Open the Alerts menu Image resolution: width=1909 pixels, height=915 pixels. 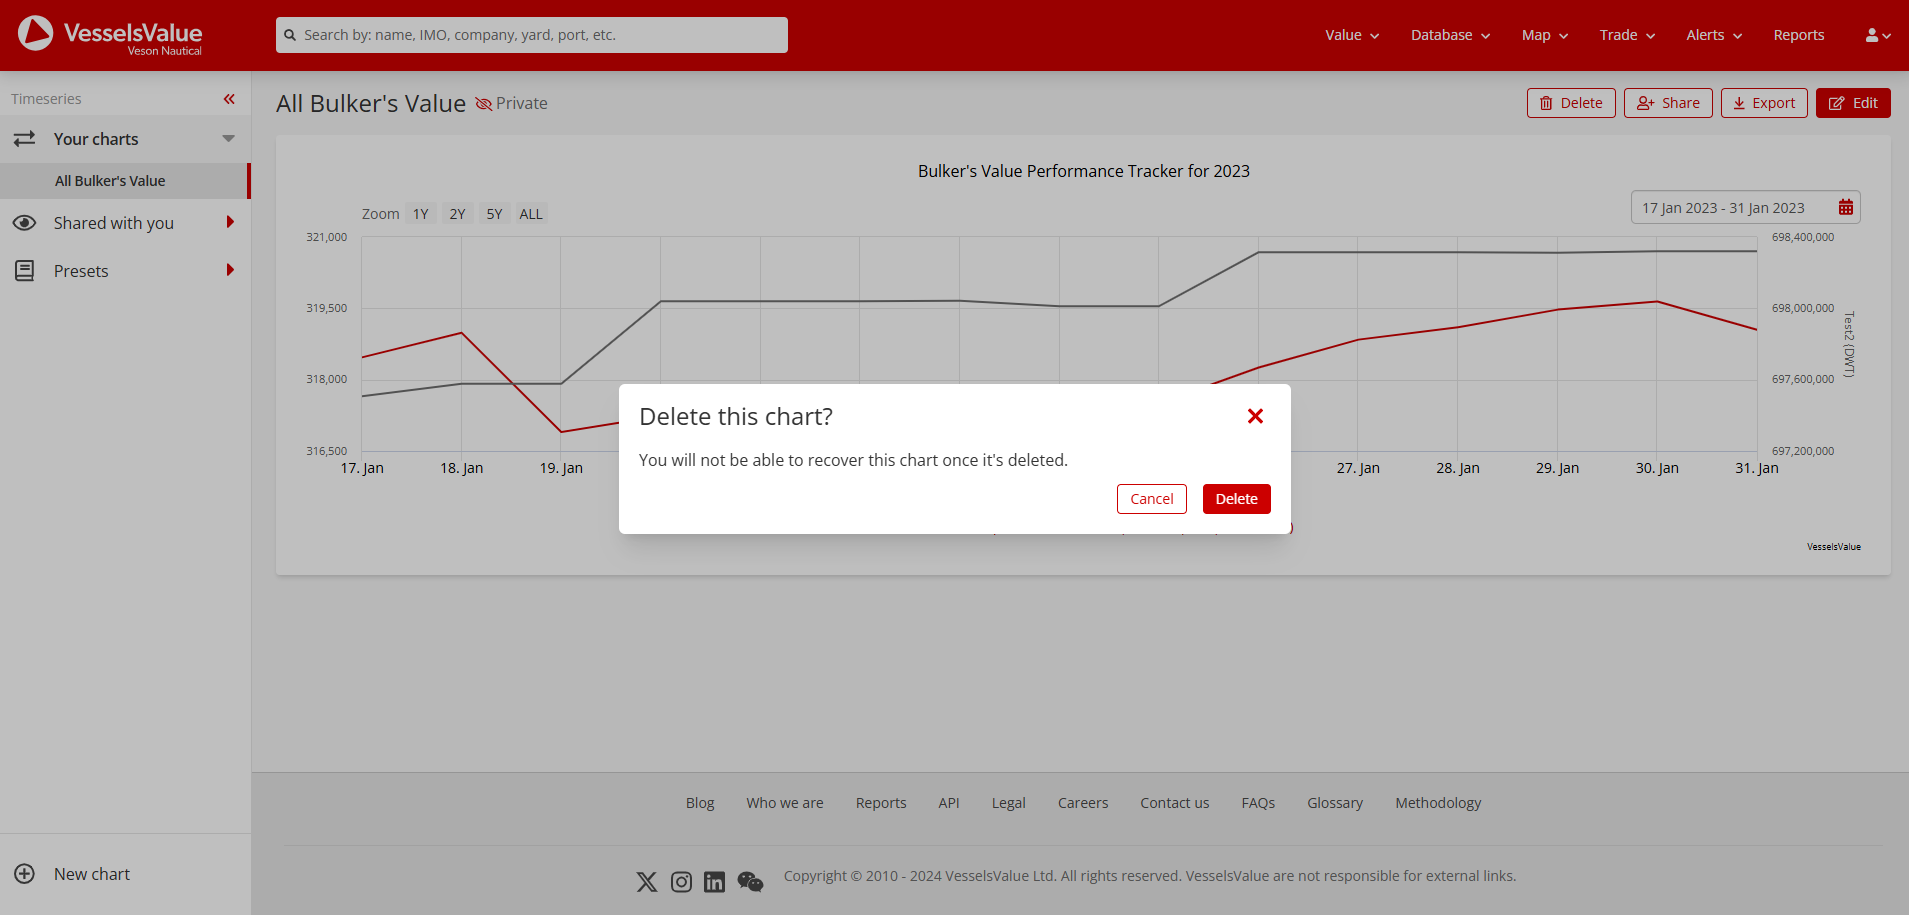1710,34
